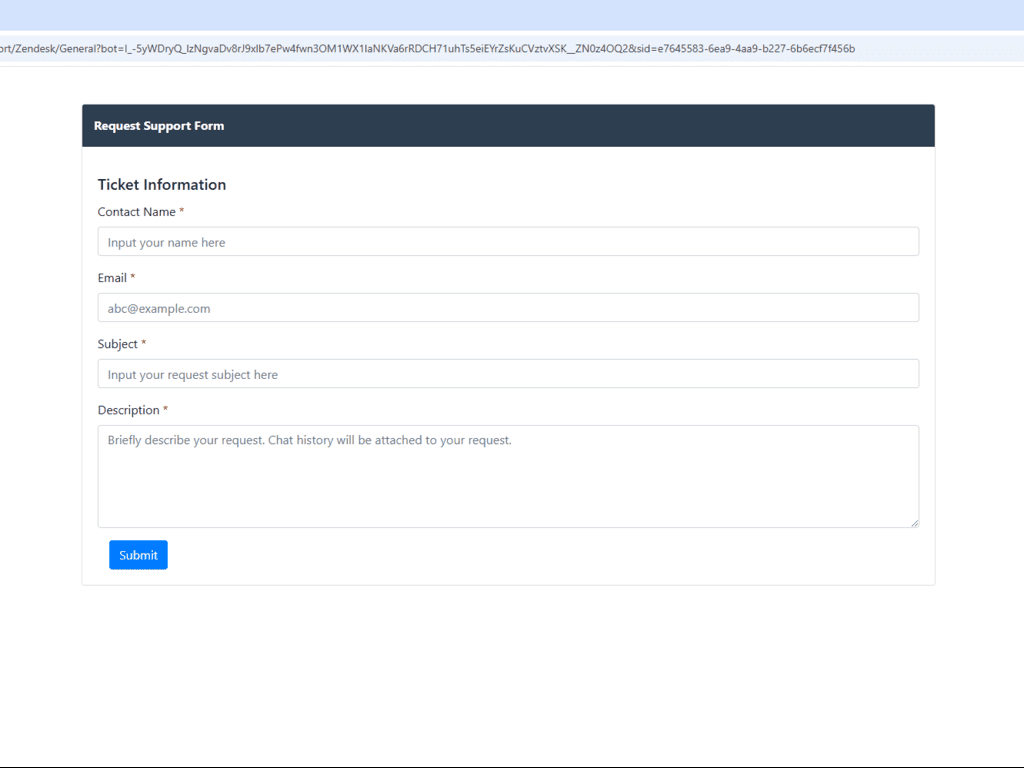Click the Contact Name label text
Screen dimensions: 1024x768
pyautogui.click(x=136, y=212)
